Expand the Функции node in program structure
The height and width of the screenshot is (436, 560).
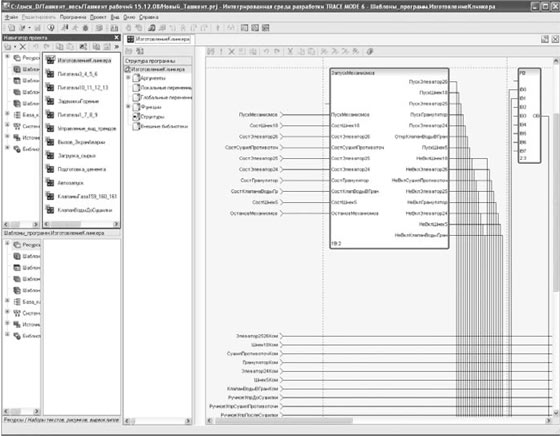(x=128, y=106)
